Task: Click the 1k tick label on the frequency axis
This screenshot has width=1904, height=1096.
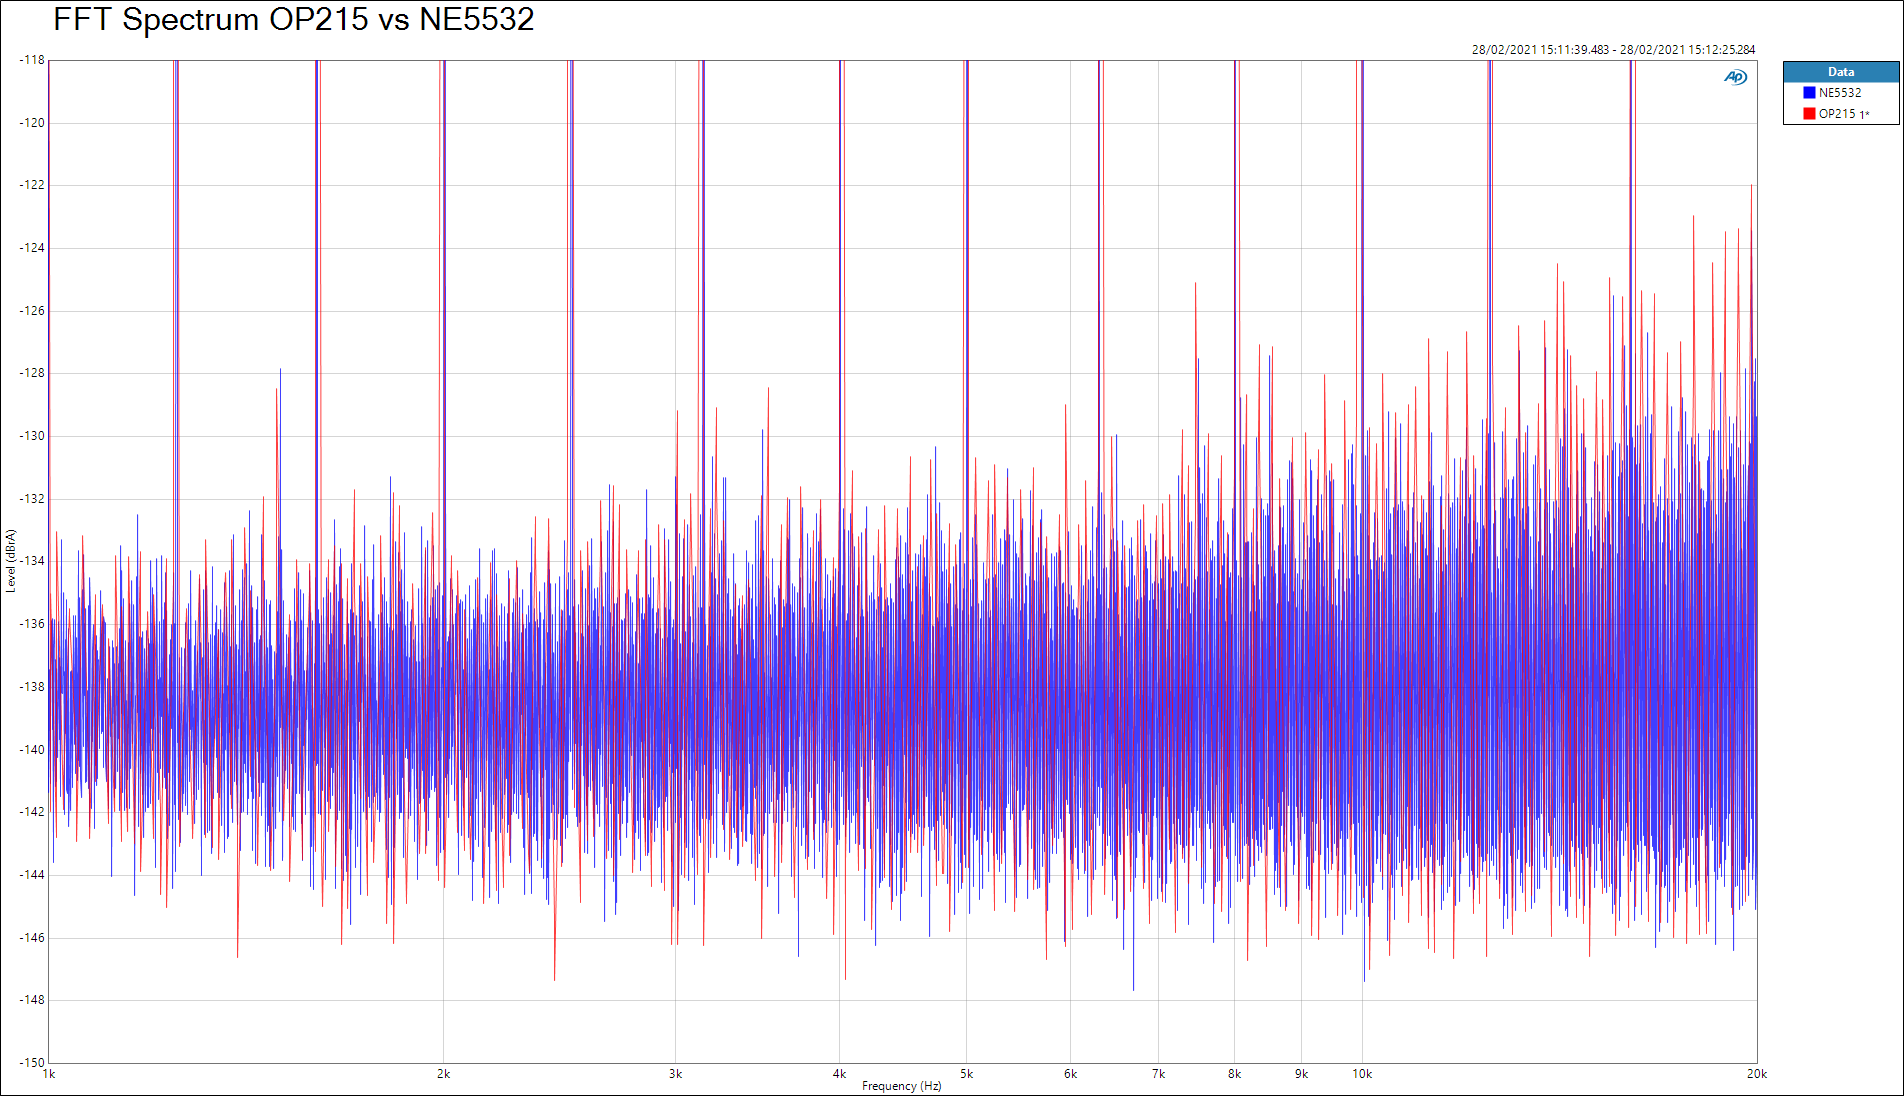Action: pyautogui.click(x=49, y=1074)
